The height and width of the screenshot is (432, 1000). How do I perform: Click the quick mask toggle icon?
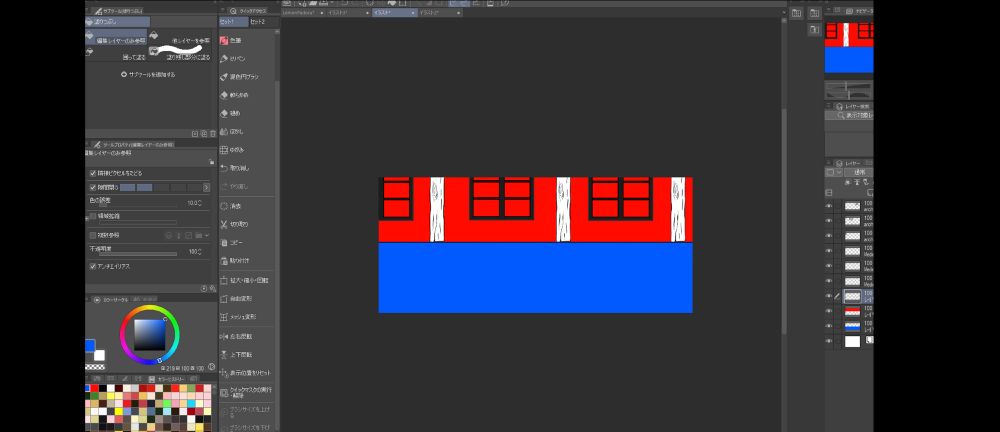pyautogui.click(x=224, y=391)
